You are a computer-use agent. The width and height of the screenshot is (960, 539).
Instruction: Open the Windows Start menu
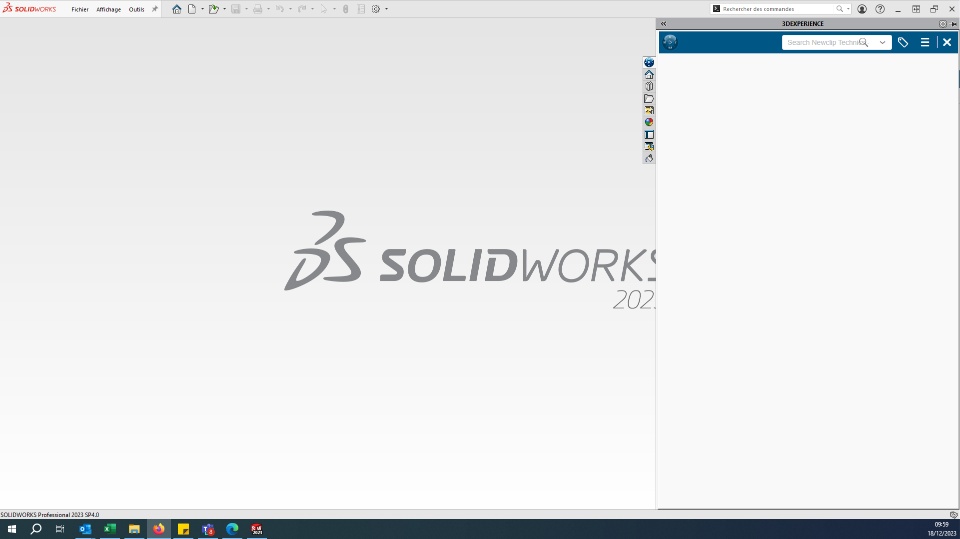tap(12, 529)
